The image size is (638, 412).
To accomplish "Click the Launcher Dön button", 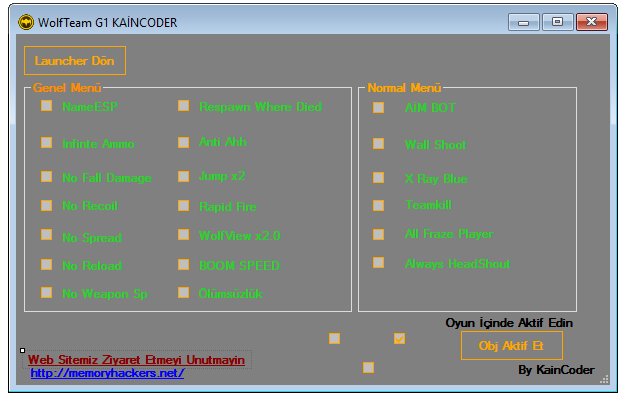I will (x=75, y=61).
